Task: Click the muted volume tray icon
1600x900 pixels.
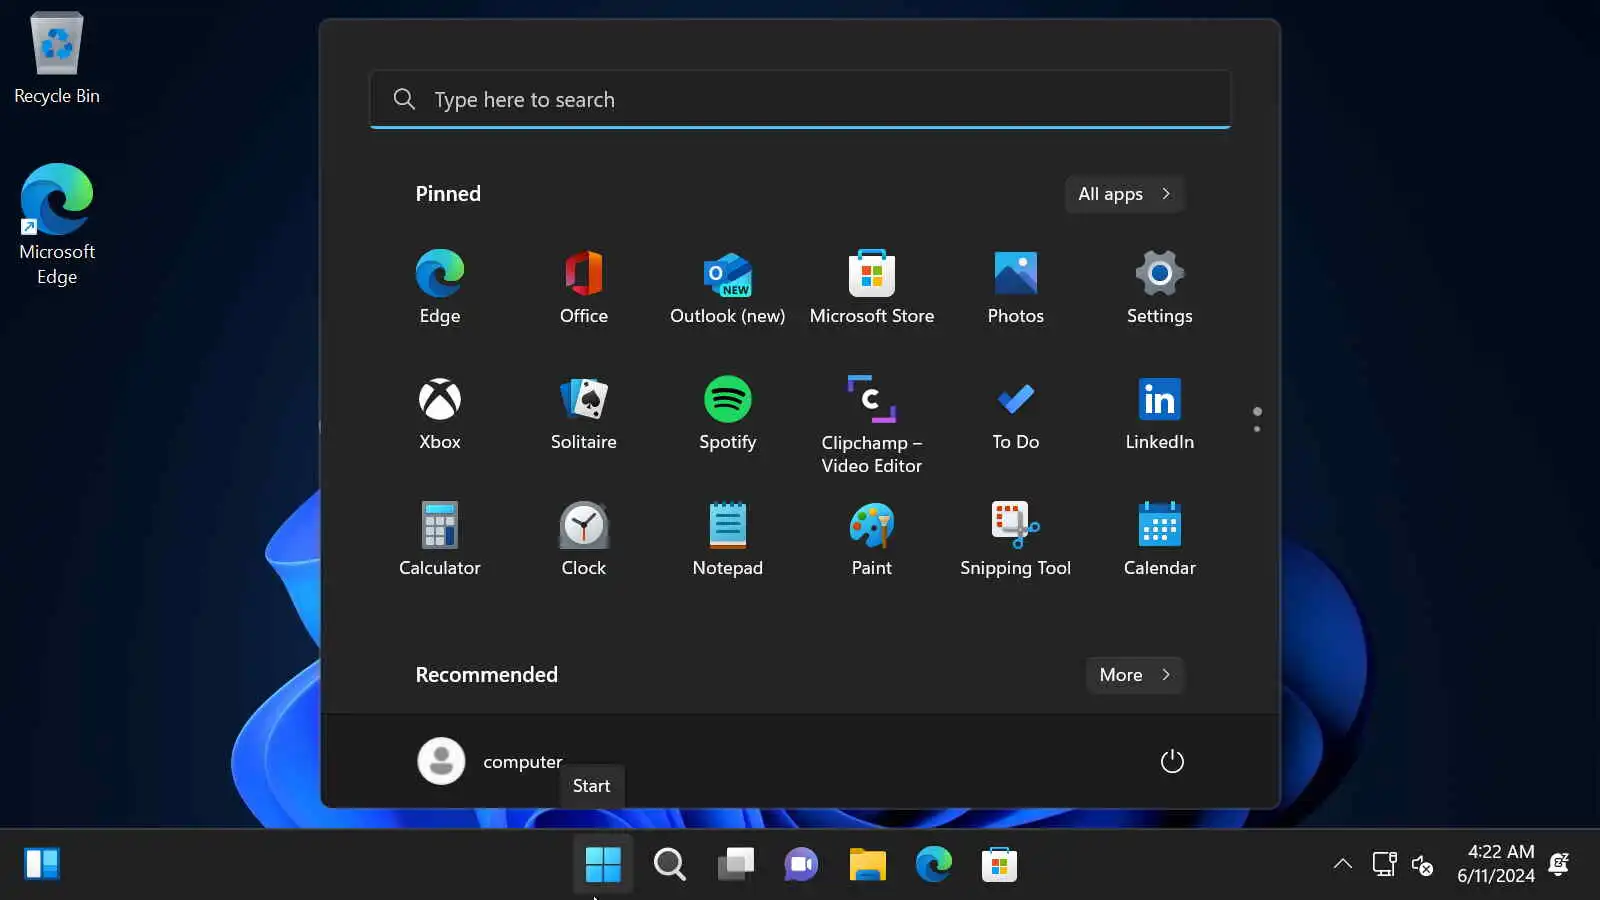Action: click(x=1422, y=864)
